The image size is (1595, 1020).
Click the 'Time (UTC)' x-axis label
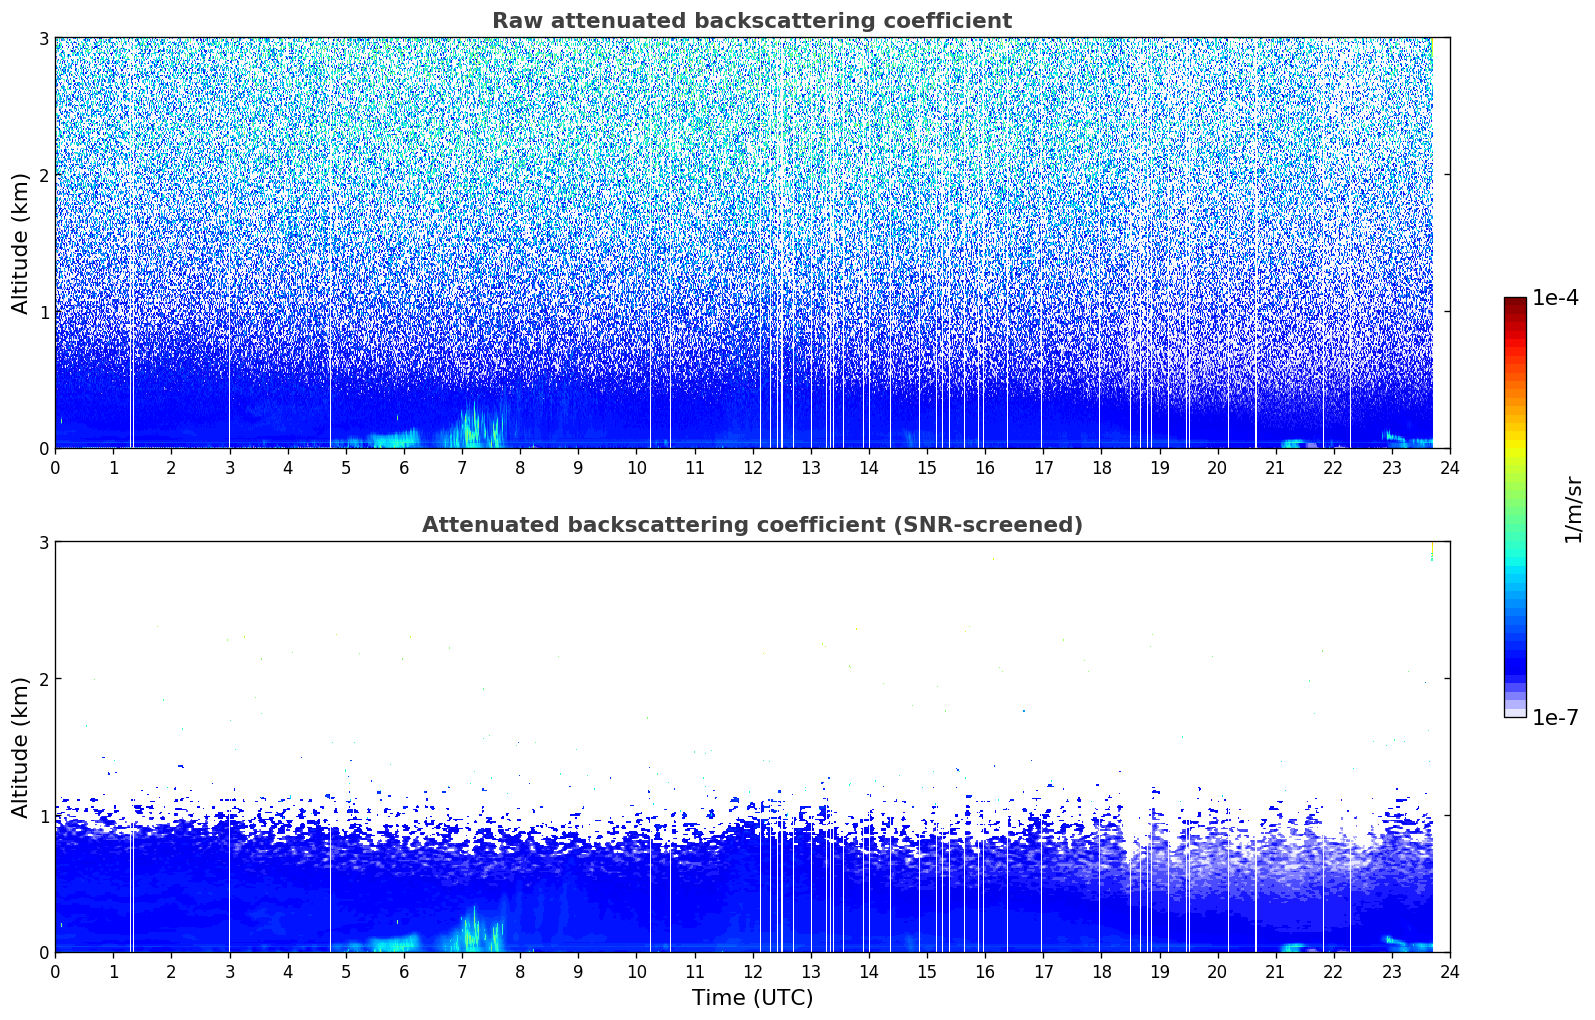pyautogui.click(x=752, y=997)
